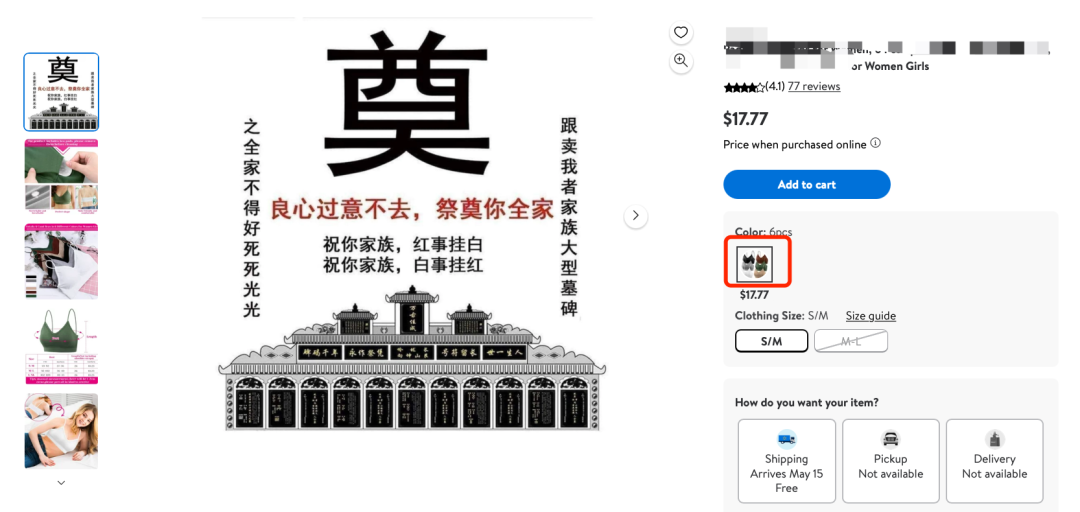Choose the Pickup fulfillment option
Image resolution: width=1080 pixels, height=512 pixels.
tap(891, 461)
